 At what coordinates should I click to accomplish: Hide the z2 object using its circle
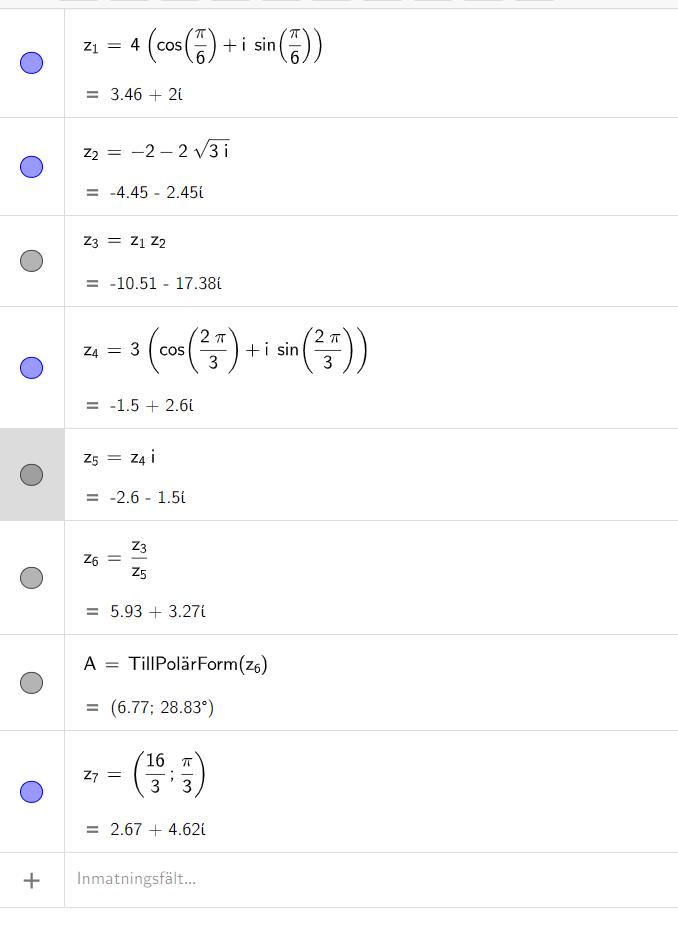coord(32,167)
